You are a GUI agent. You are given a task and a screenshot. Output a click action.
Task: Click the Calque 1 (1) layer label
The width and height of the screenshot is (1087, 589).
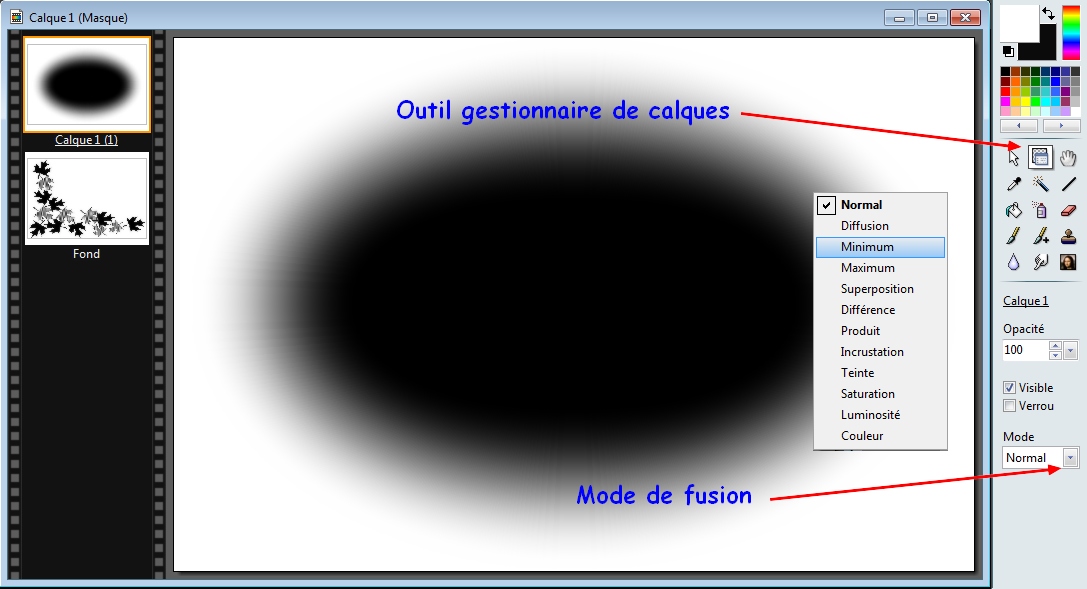[x=87, y=140]
